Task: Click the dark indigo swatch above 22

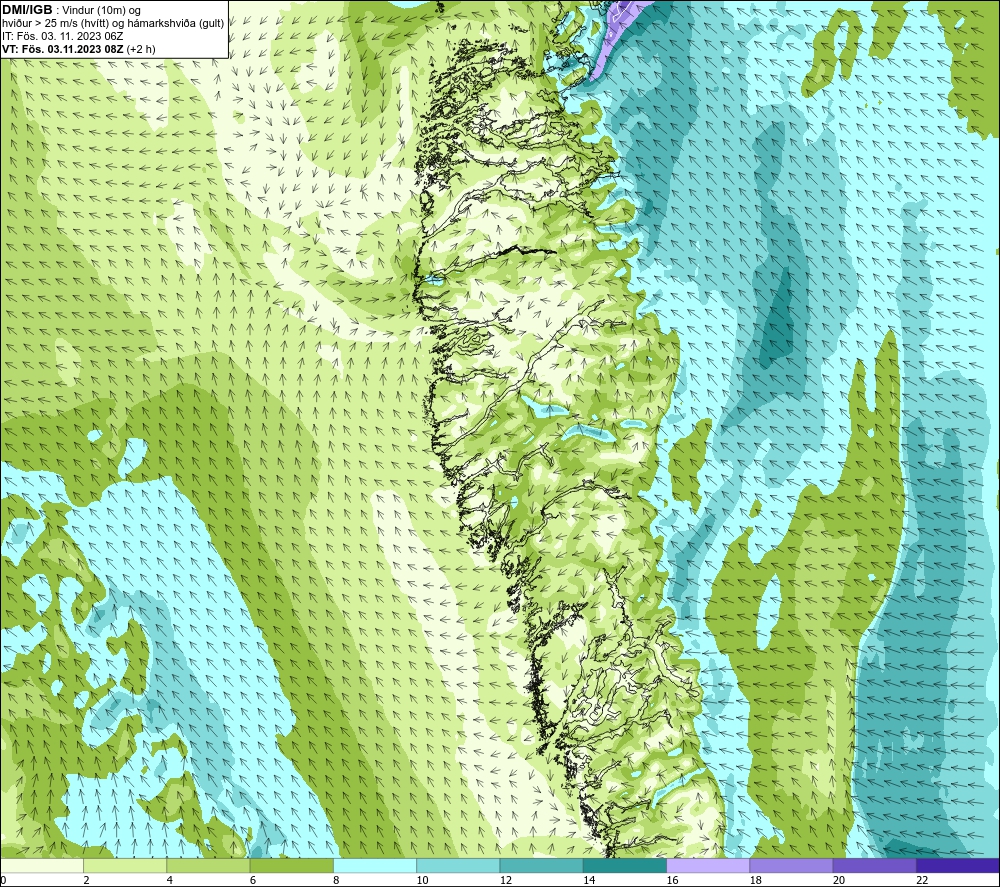Action: 958,865
